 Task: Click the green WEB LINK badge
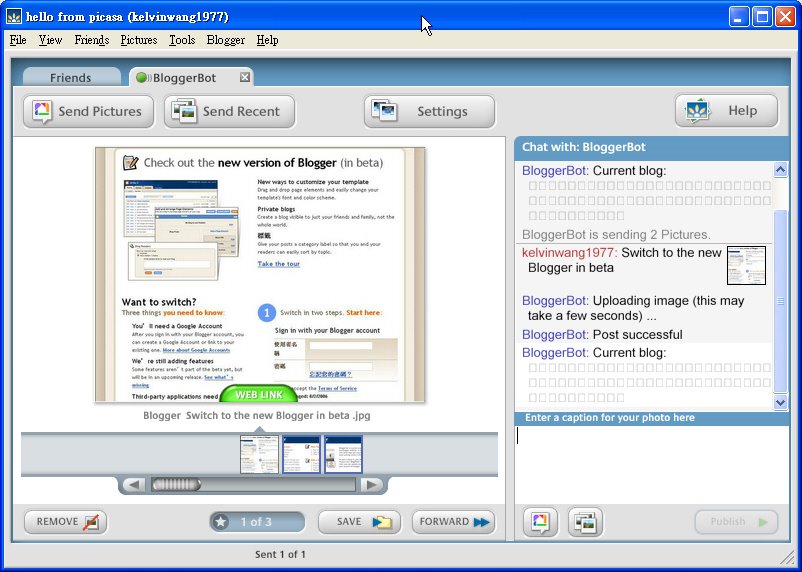(x=259, y=394)
